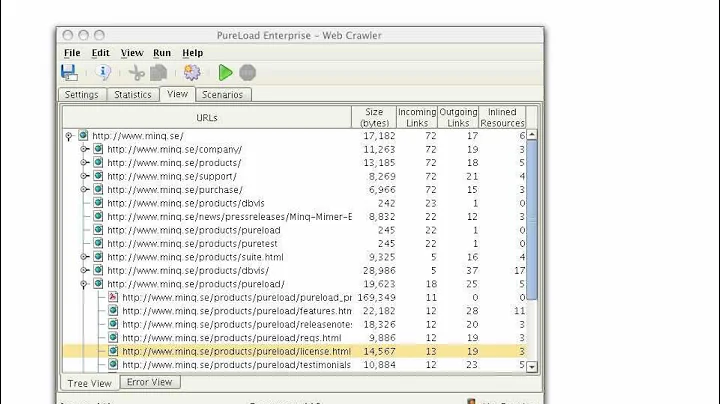This screenshot has width=720, height=404.
Task: Click the Inlined Resources column header
Action: pyautogui.click(x=502, y=118)
